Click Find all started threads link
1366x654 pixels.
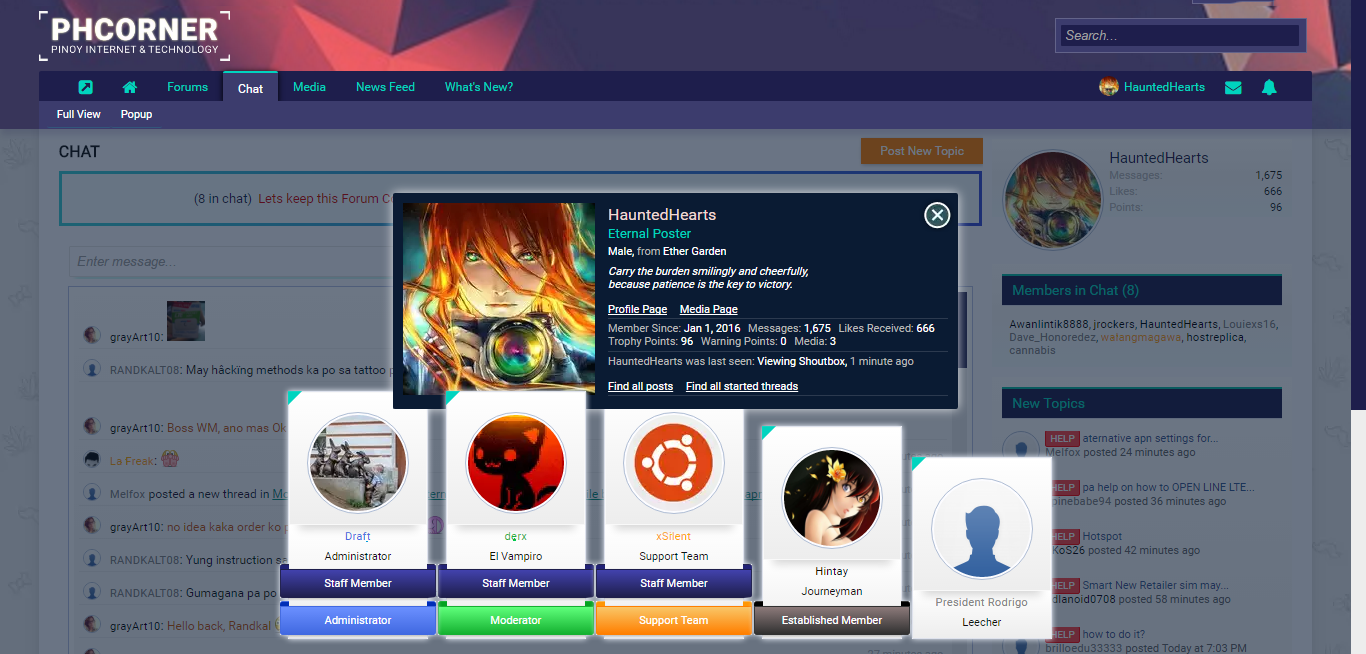(x=742, y=386)
